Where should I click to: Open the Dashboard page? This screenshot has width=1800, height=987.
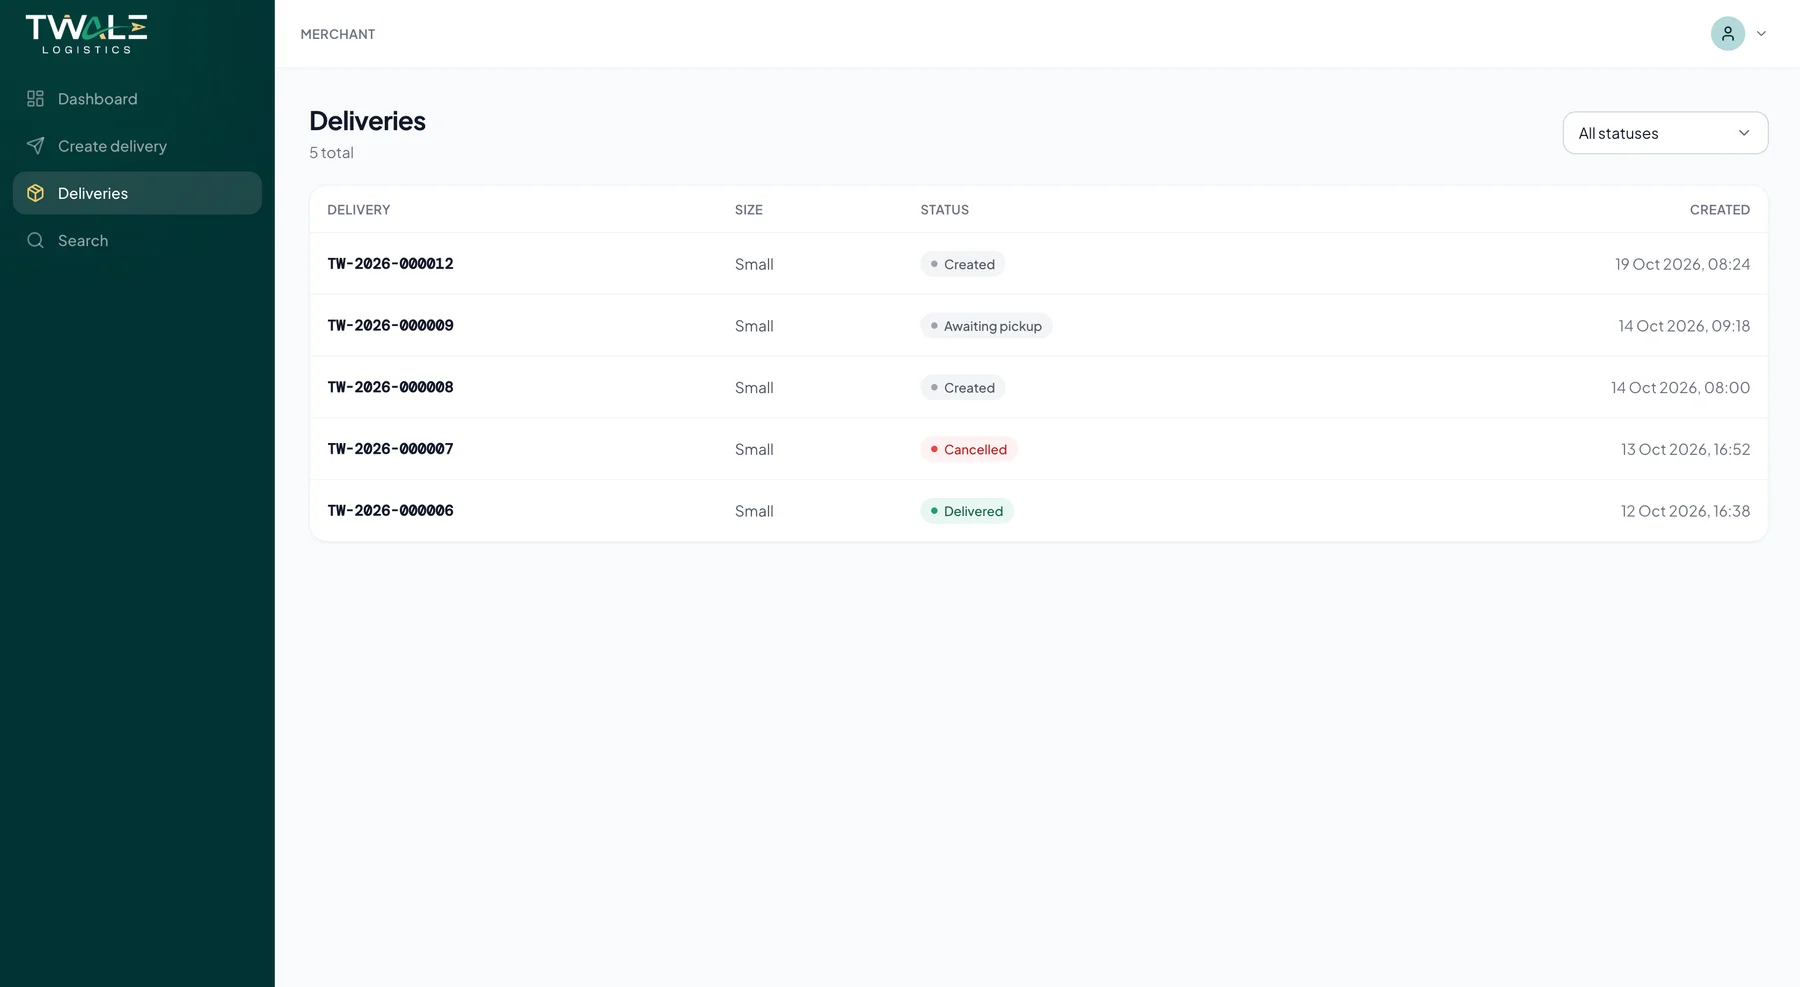click(x=137, y=99)
